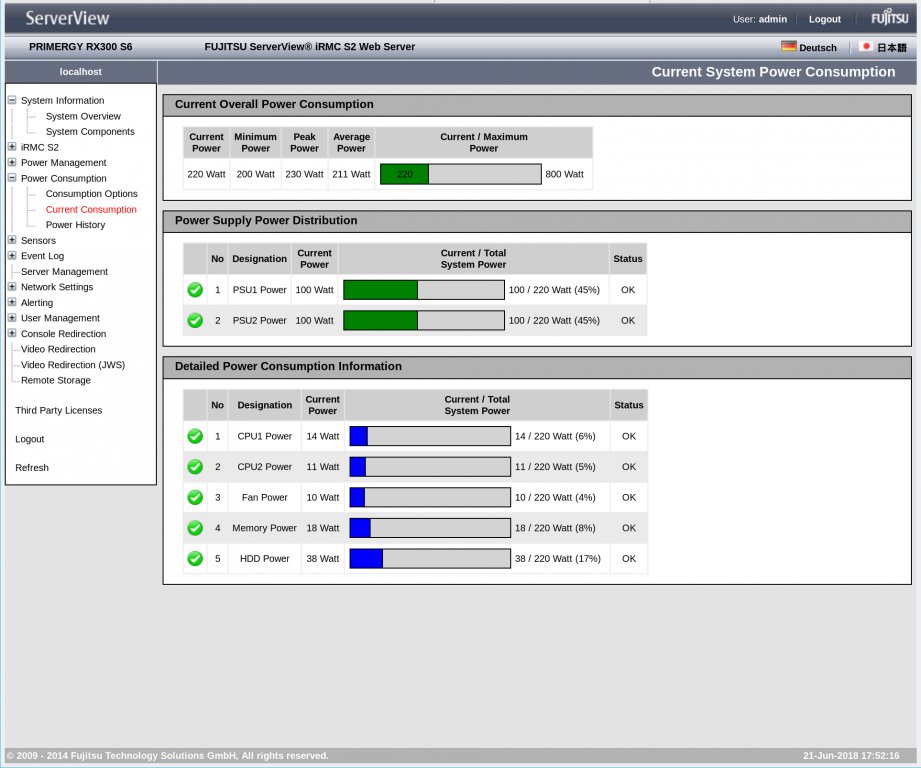This screenshot has width=921, height=768.
Task: Click the German flag icon for Deutsch
Action: [x=788, y=47]
